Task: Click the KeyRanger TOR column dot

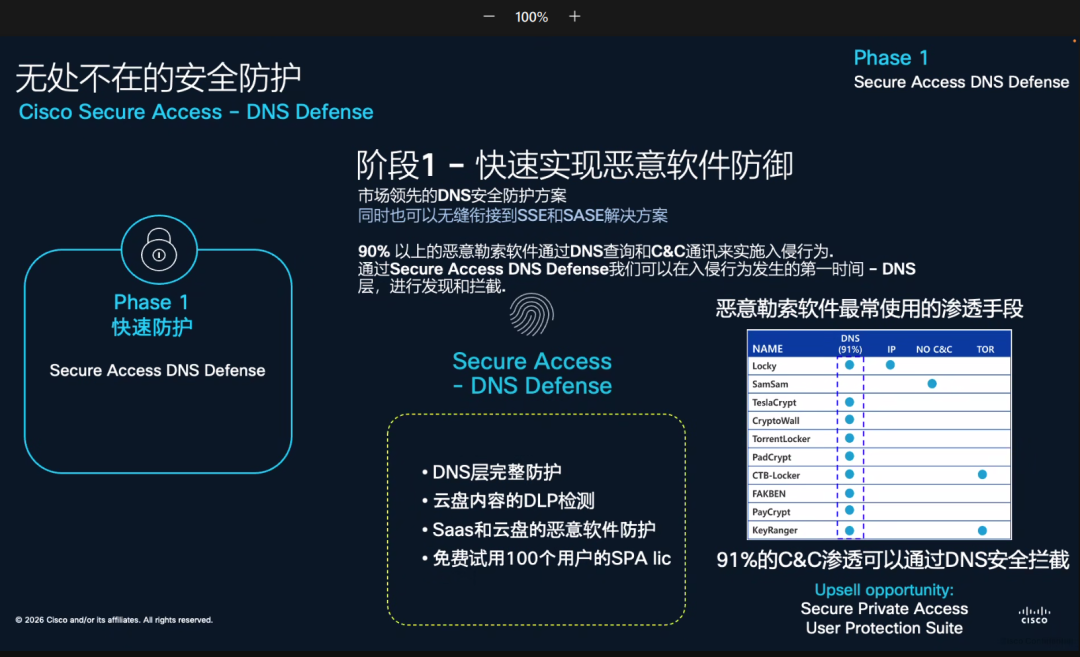Action: [x=982, y=530]
